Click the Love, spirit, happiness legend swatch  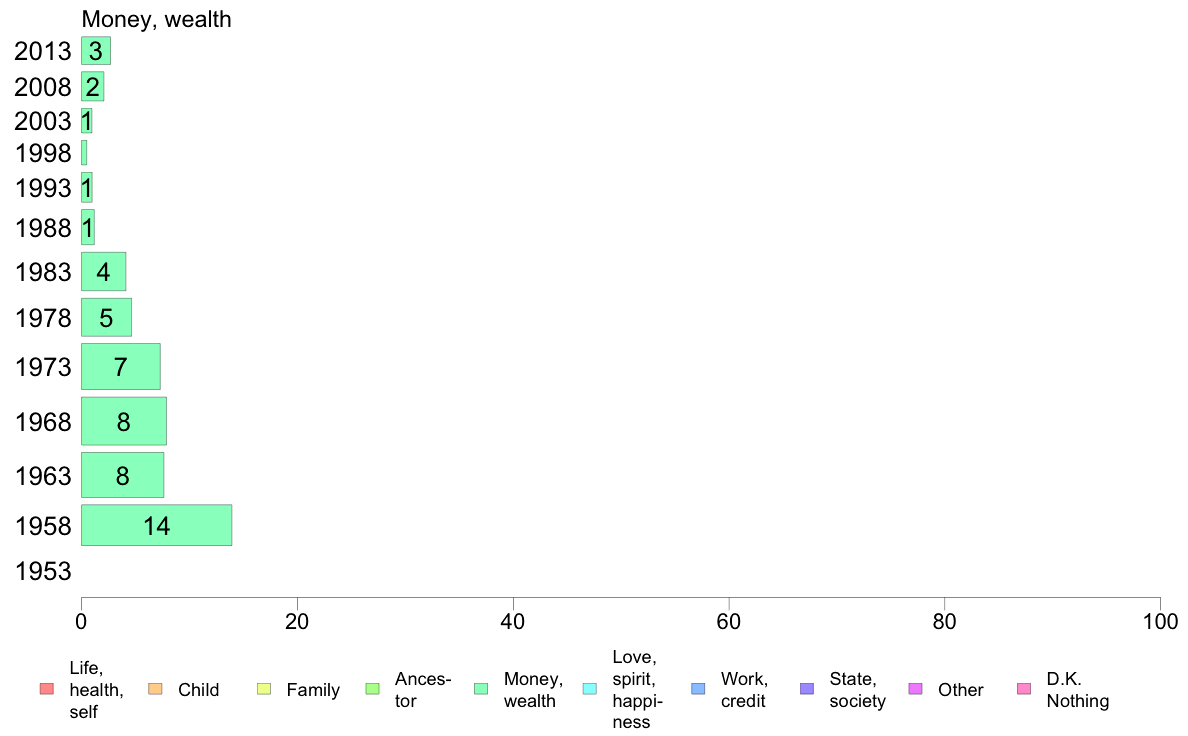click(x=589, y=689)
